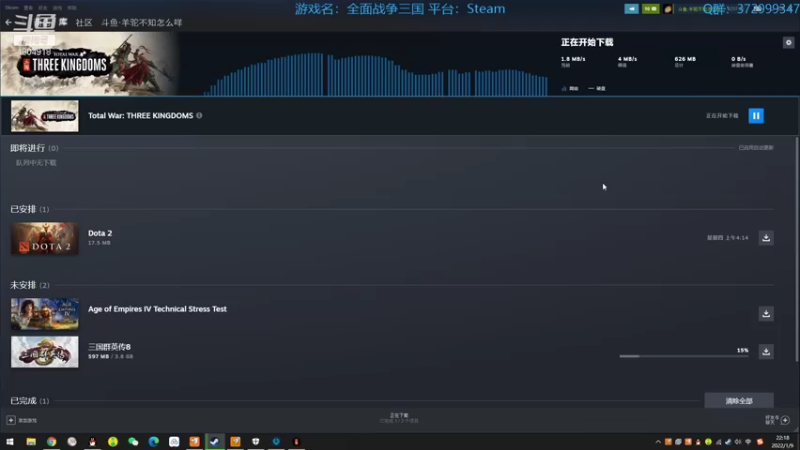Click the 15% progress label for 三国群英传8
The image size is (800, 450).
pyautogui.click(x=742, y=350)
